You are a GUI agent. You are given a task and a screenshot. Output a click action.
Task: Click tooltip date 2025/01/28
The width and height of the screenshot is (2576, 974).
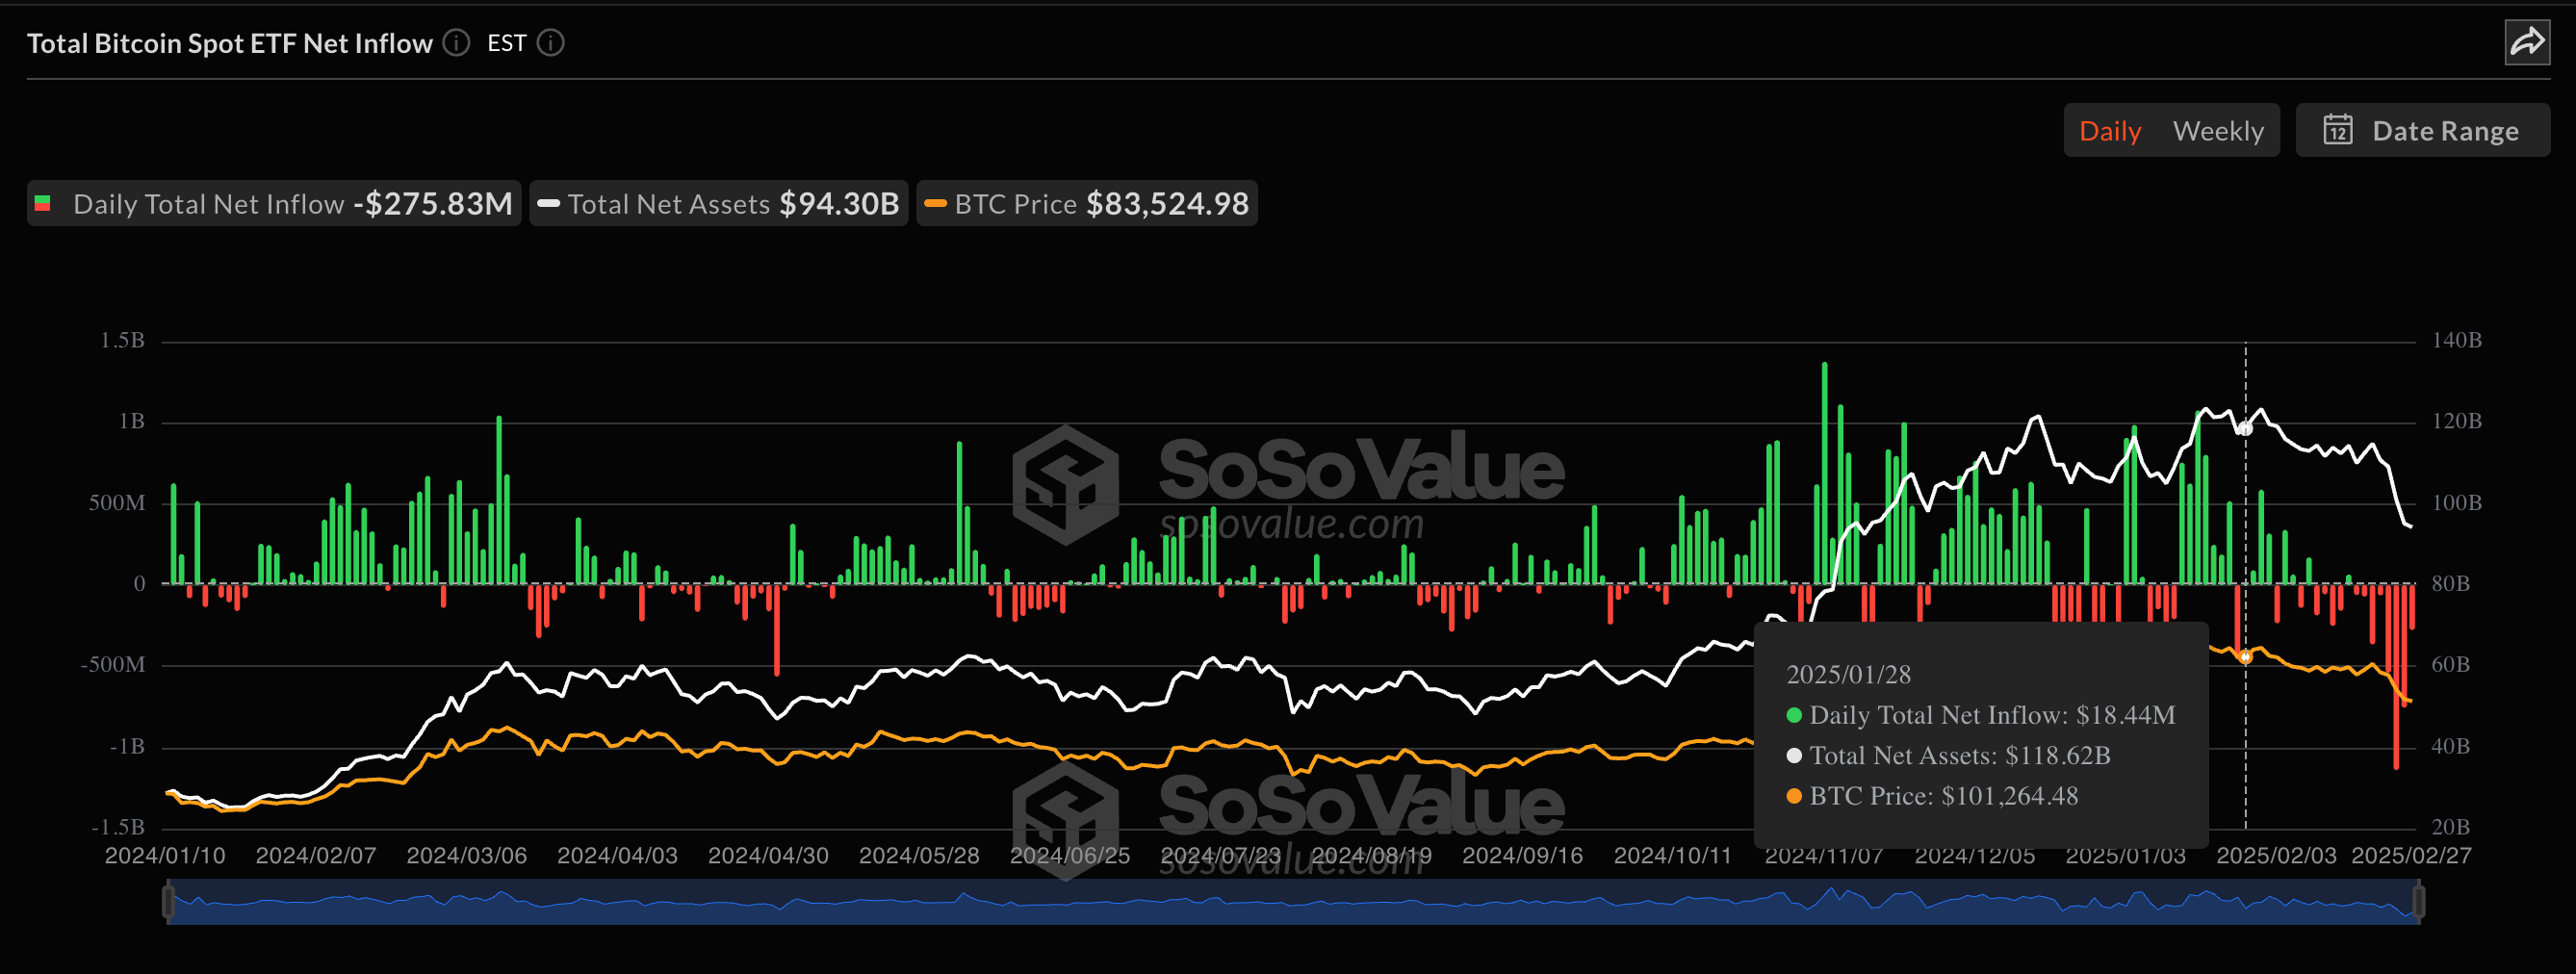(1848, 675)
